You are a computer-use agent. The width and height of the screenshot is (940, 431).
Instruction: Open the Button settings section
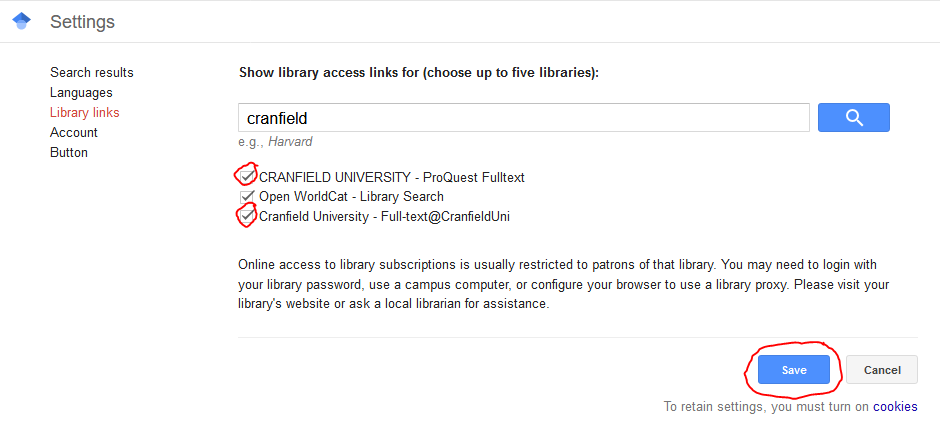pyautogui.click(x=69, y=153)
